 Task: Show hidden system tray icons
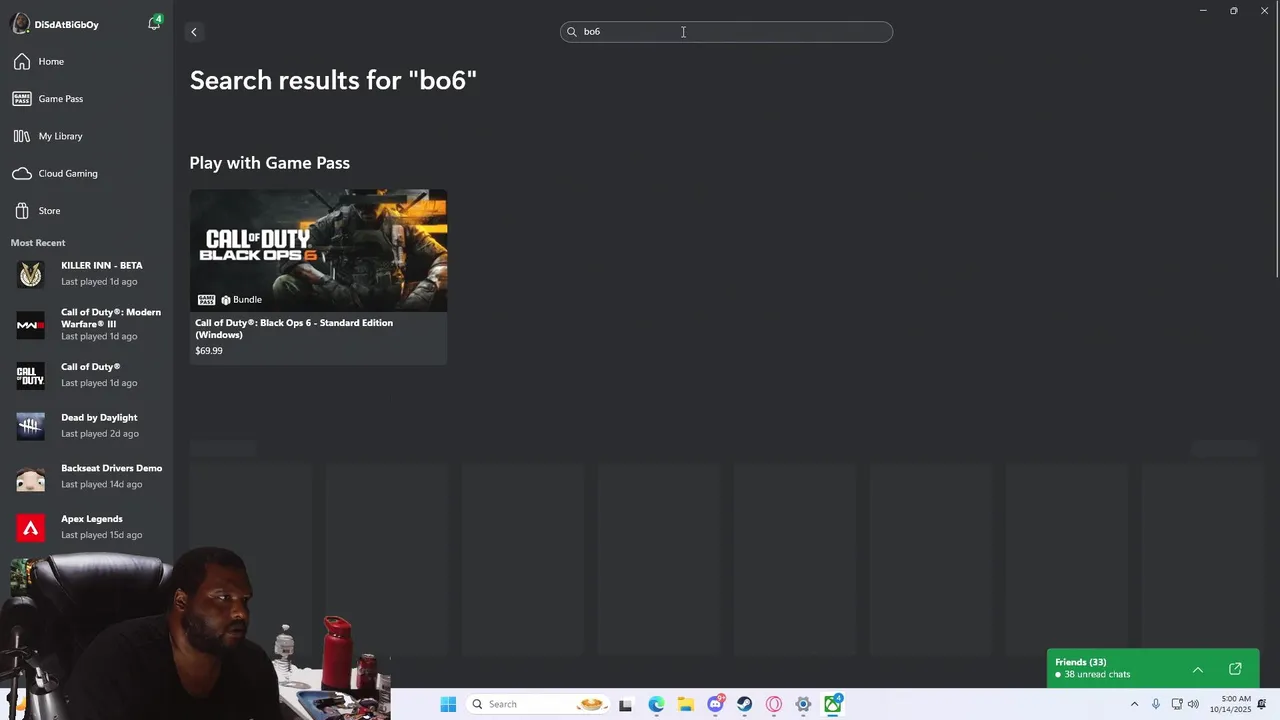coord(1134,704)
